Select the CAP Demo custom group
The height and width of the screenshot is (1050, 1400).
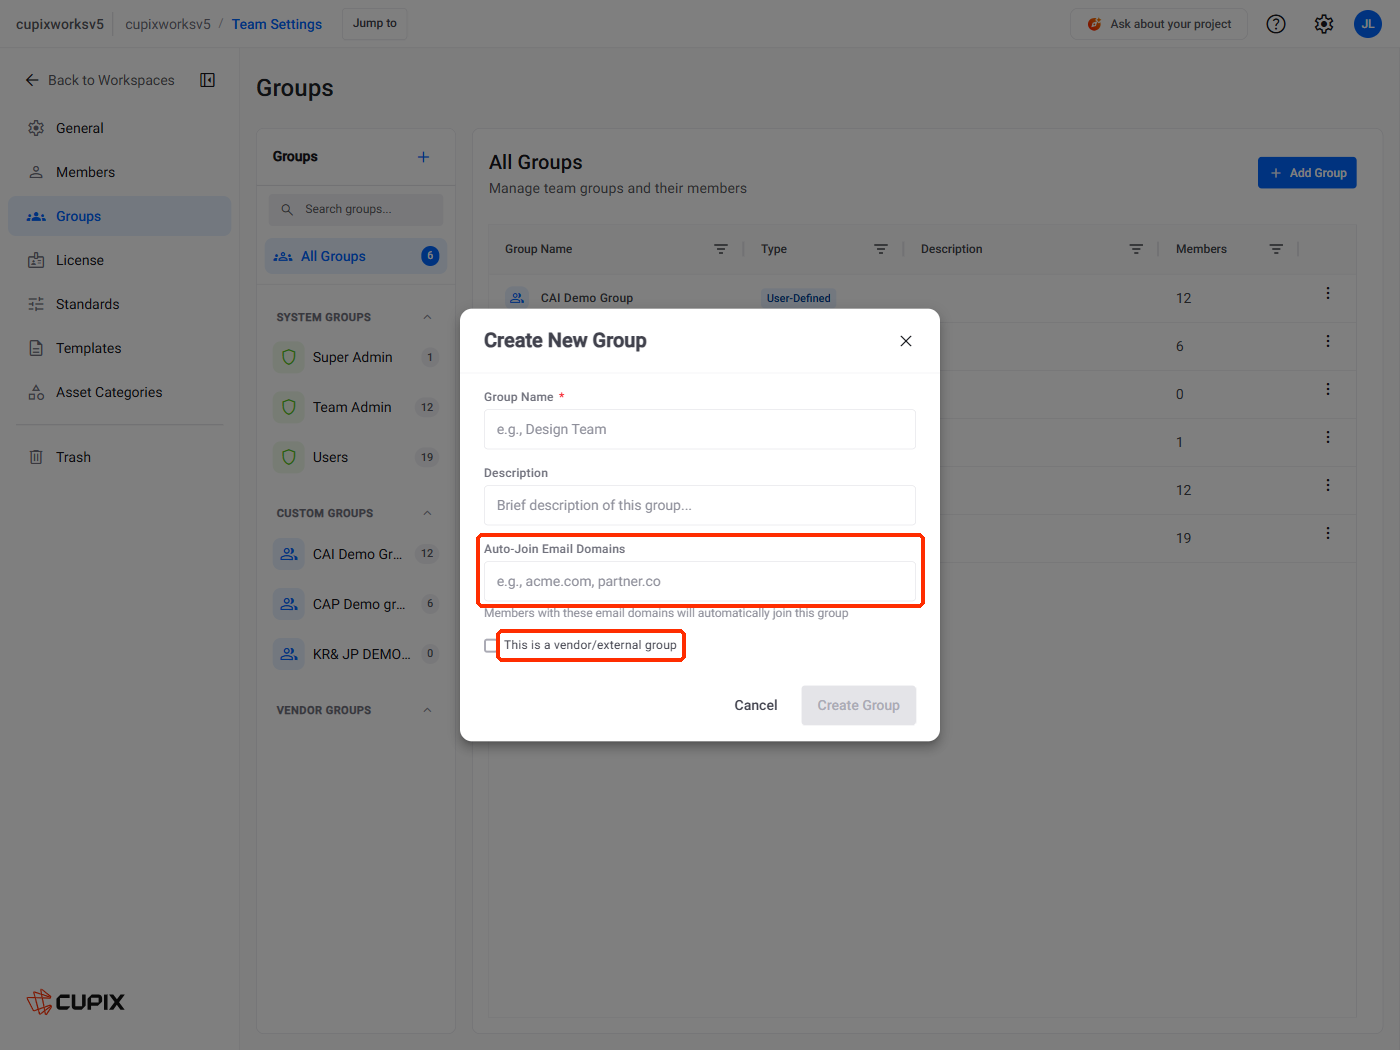[356, 604]
